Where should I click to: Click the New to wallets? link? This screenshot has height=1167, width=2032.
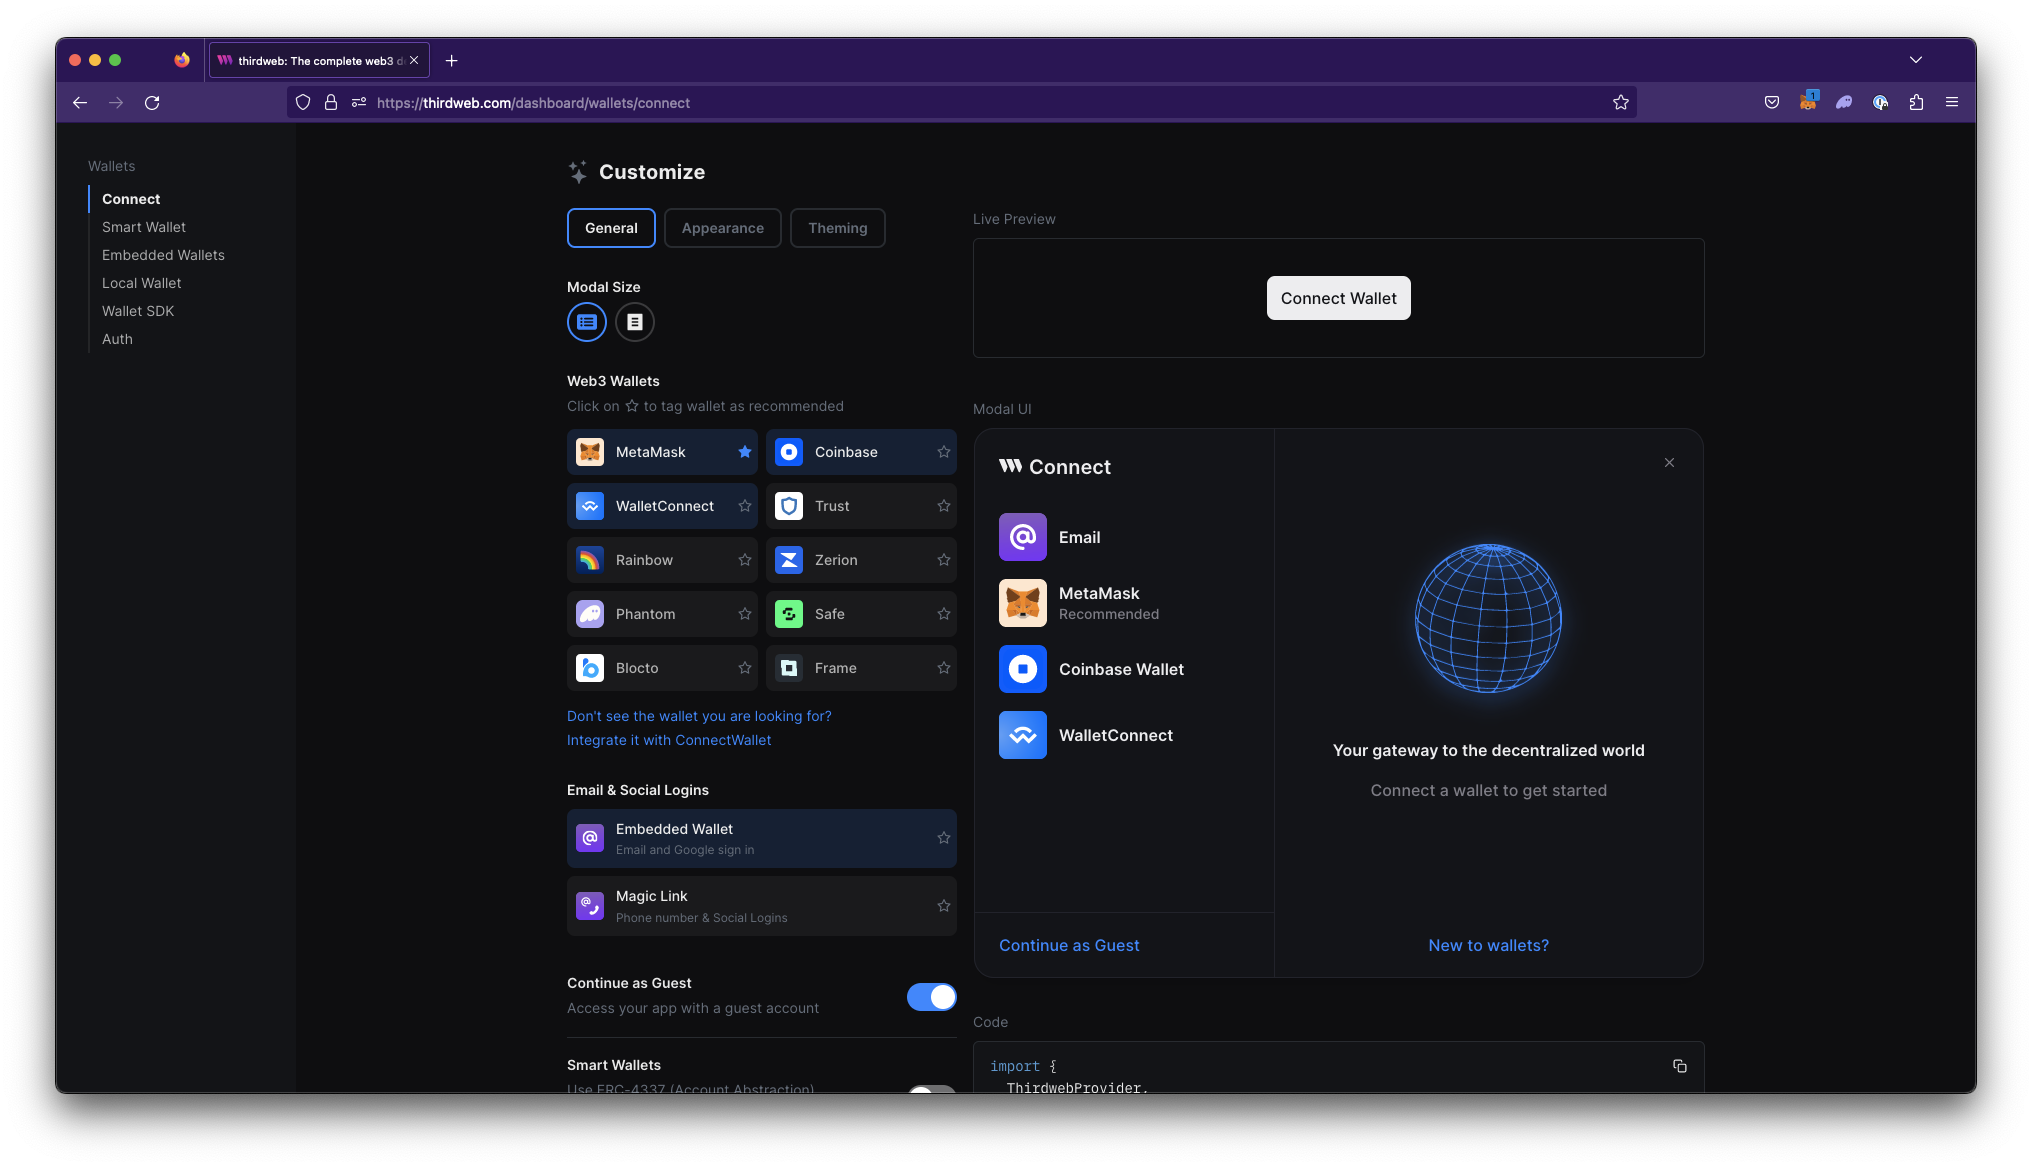click(1488, 945)
